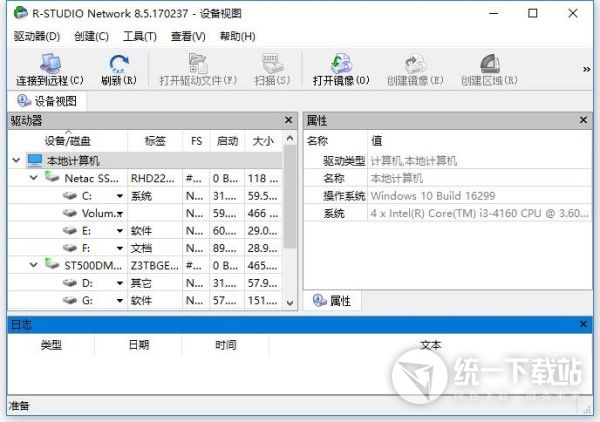Open the Create (创建(C)) menu
This screenshot has width=600, height=422.
pyautogui.click(x=91, y=36)
